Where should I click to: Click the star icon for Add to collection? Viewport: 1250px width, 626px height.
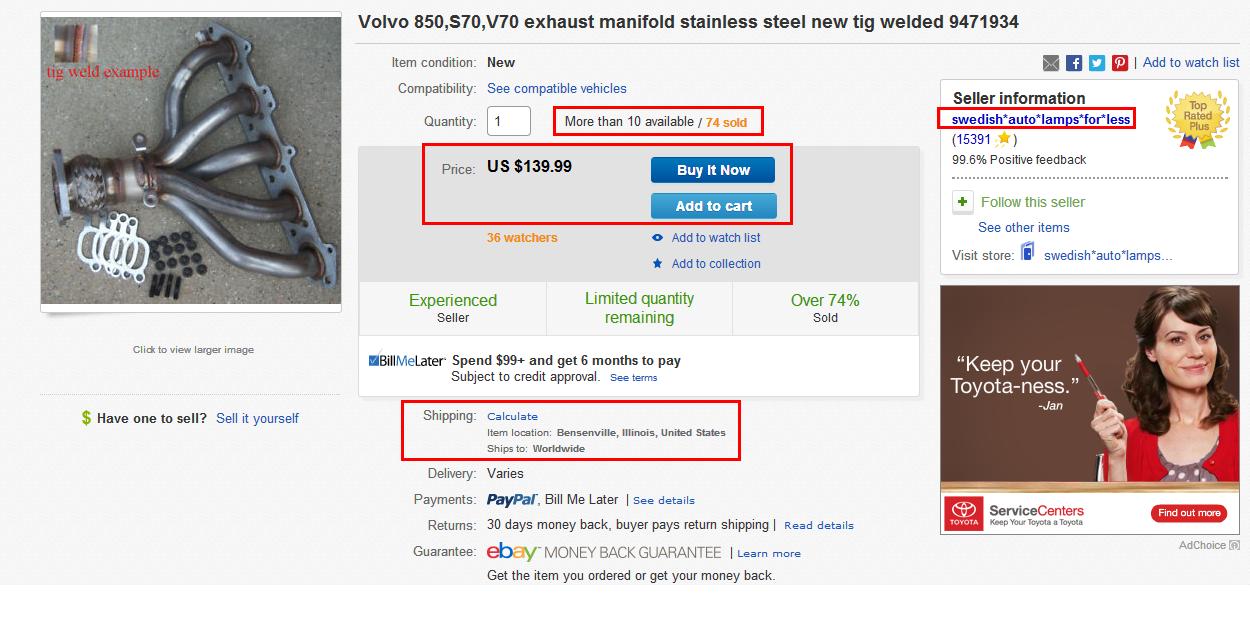click(x=657, y=264)
